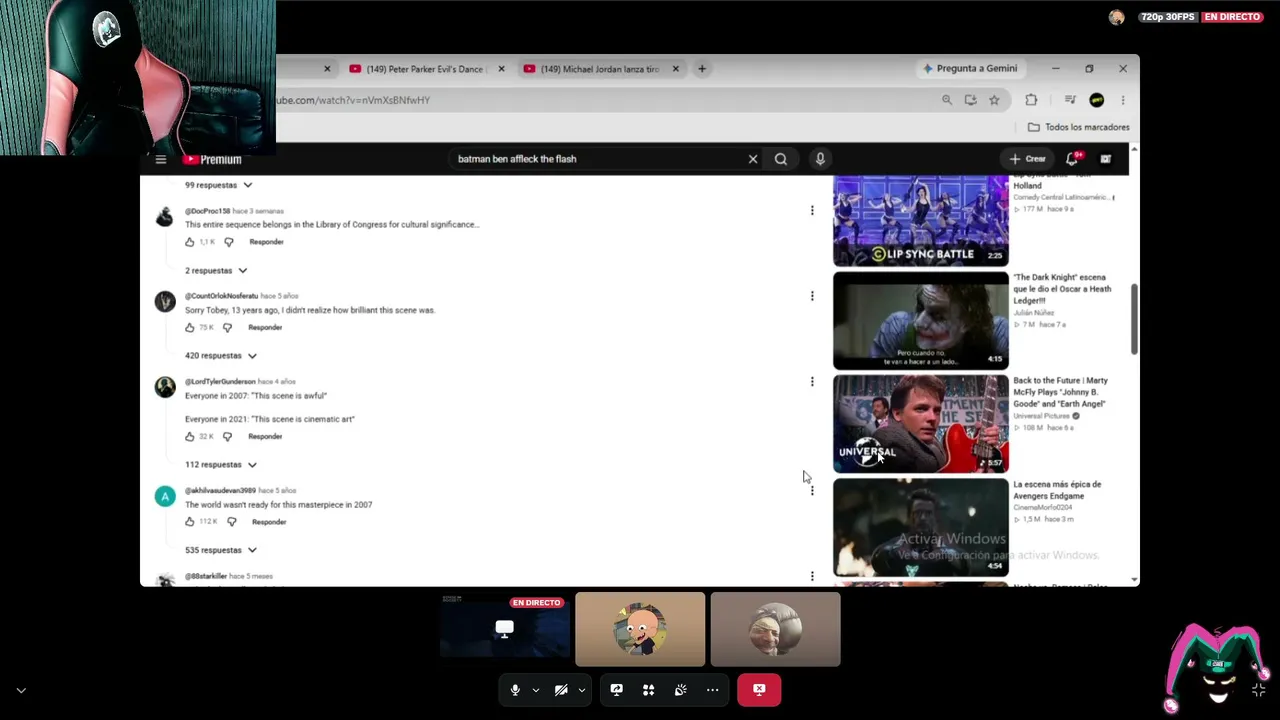Expand the 535 respuestas replies

pyautogui.click(x=221, y=550)
